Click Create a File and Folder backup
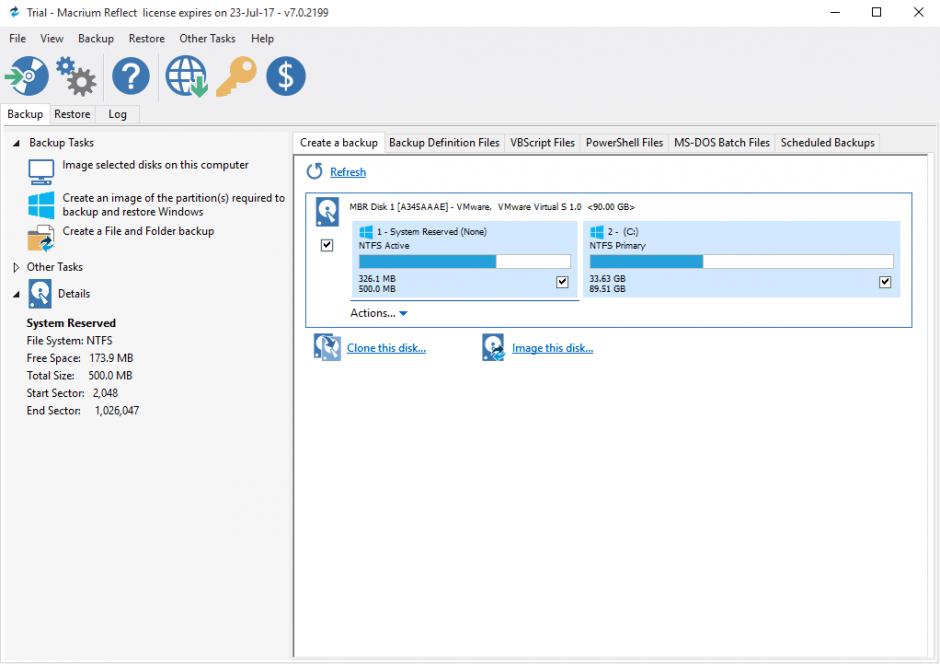The height and width of the screenshot is (664, 940). [138, 231]
